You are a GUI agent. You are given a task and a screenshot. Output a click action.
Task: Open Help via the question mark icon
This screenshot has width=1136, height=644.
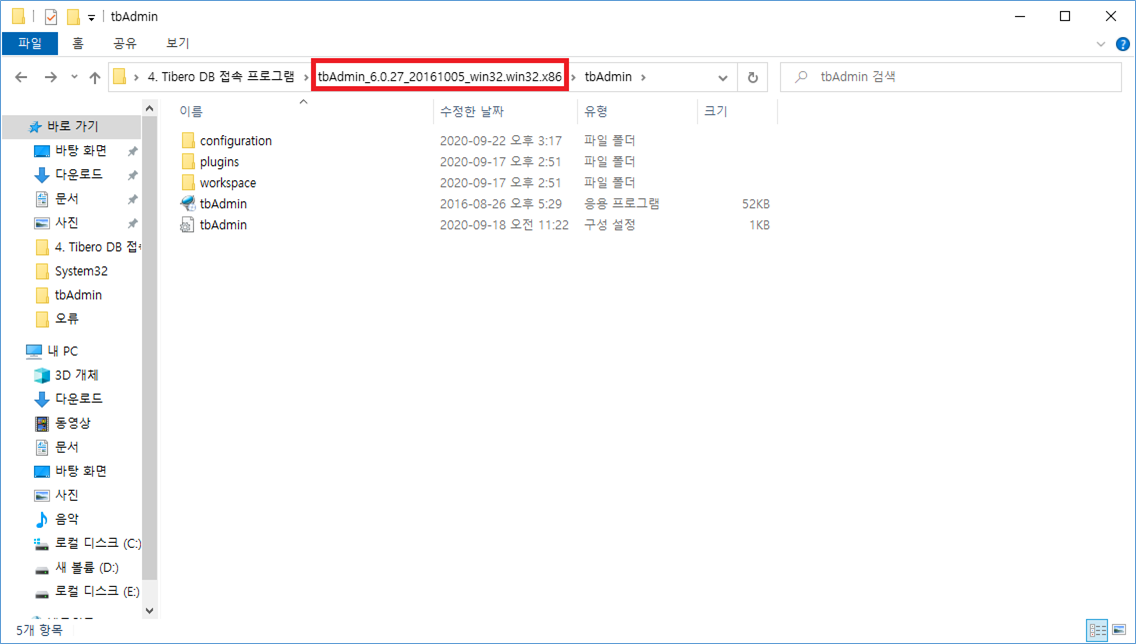tap(1123, 44)
